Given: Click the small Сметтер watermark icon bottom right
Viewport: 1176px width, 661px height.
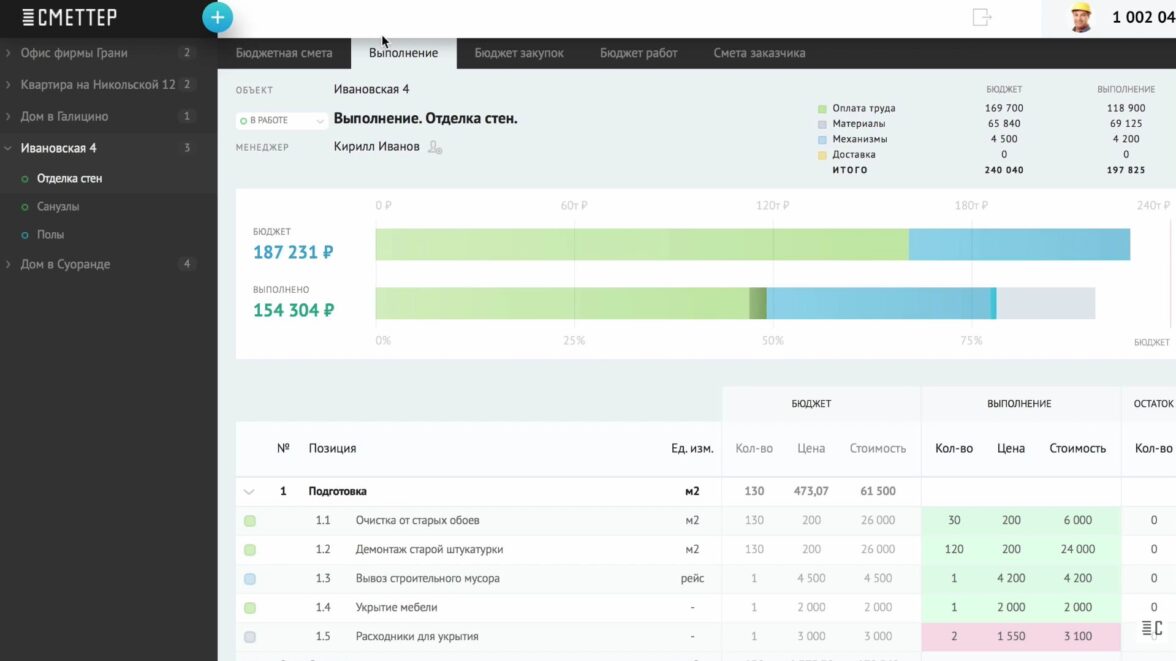Looking at the screenshot, I should [x=1152, y=629].
